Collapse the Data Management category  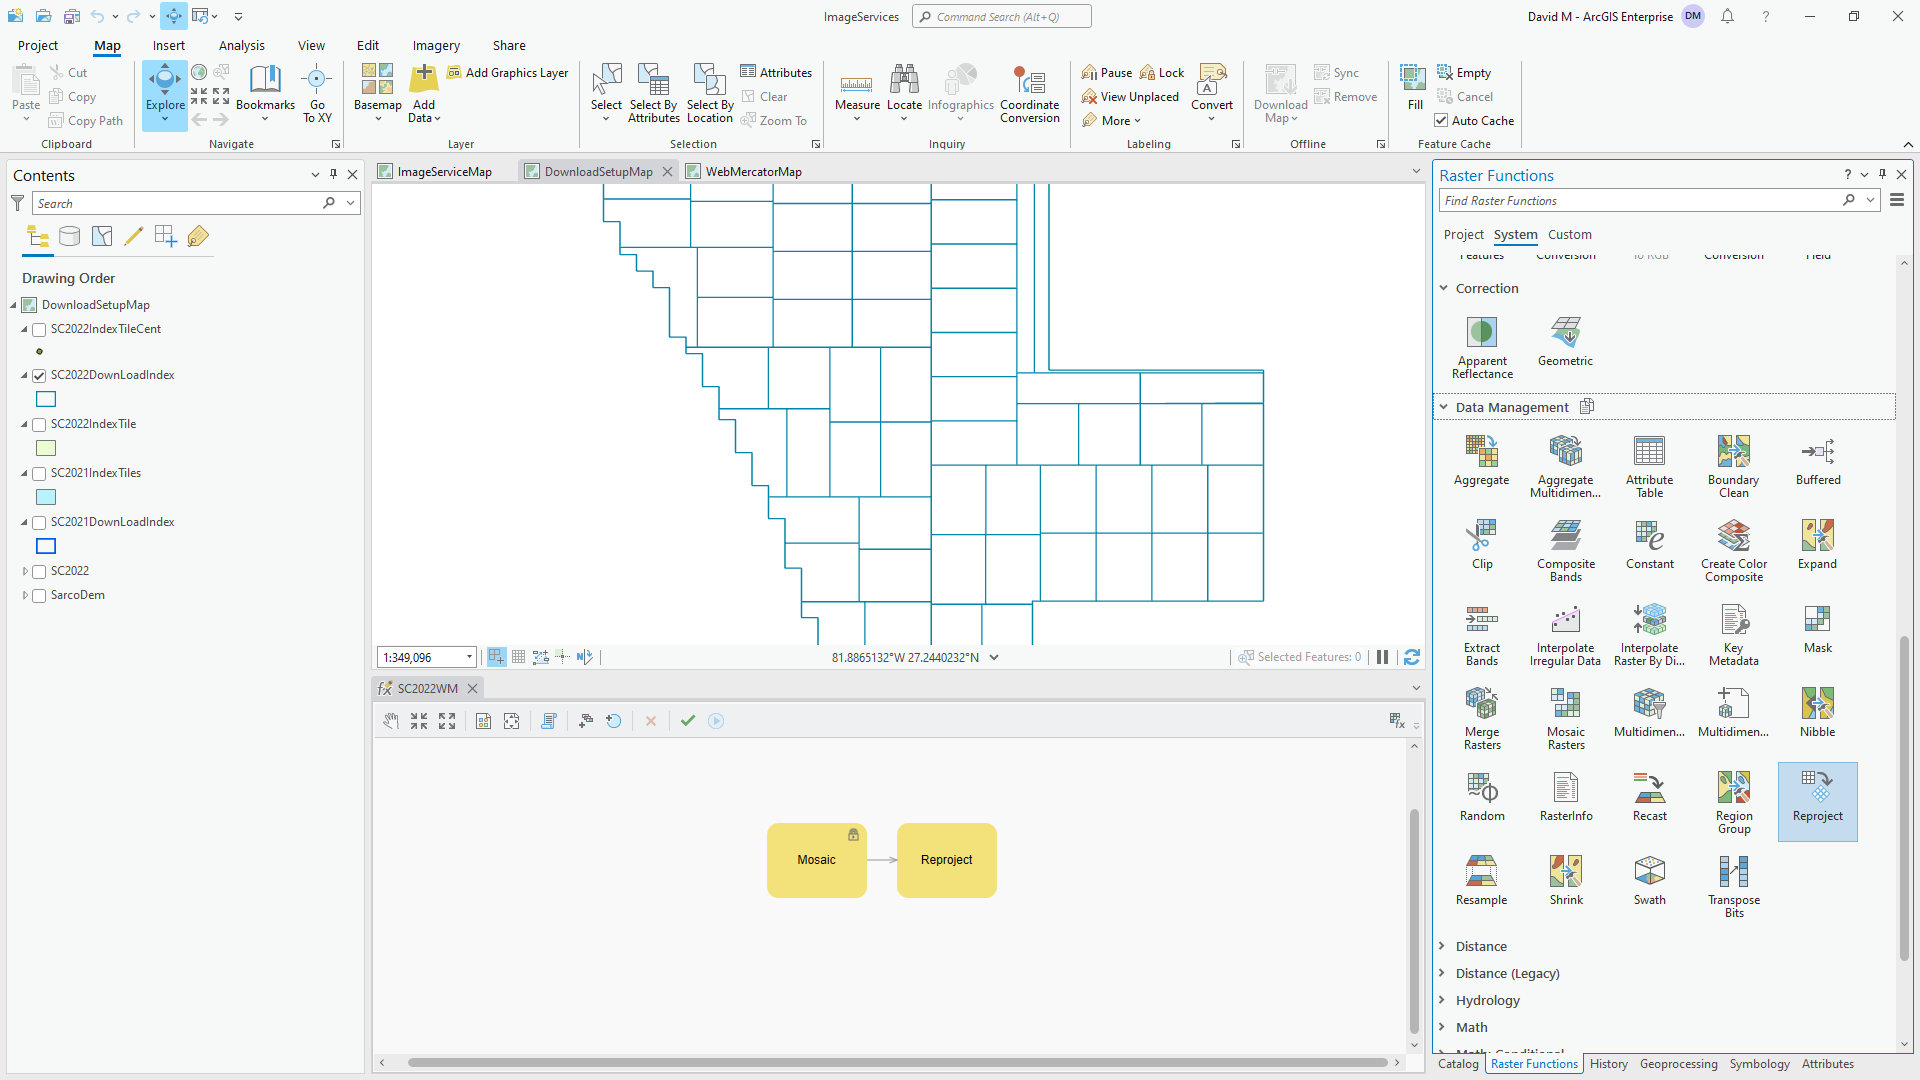click(x=1444, y=407)
